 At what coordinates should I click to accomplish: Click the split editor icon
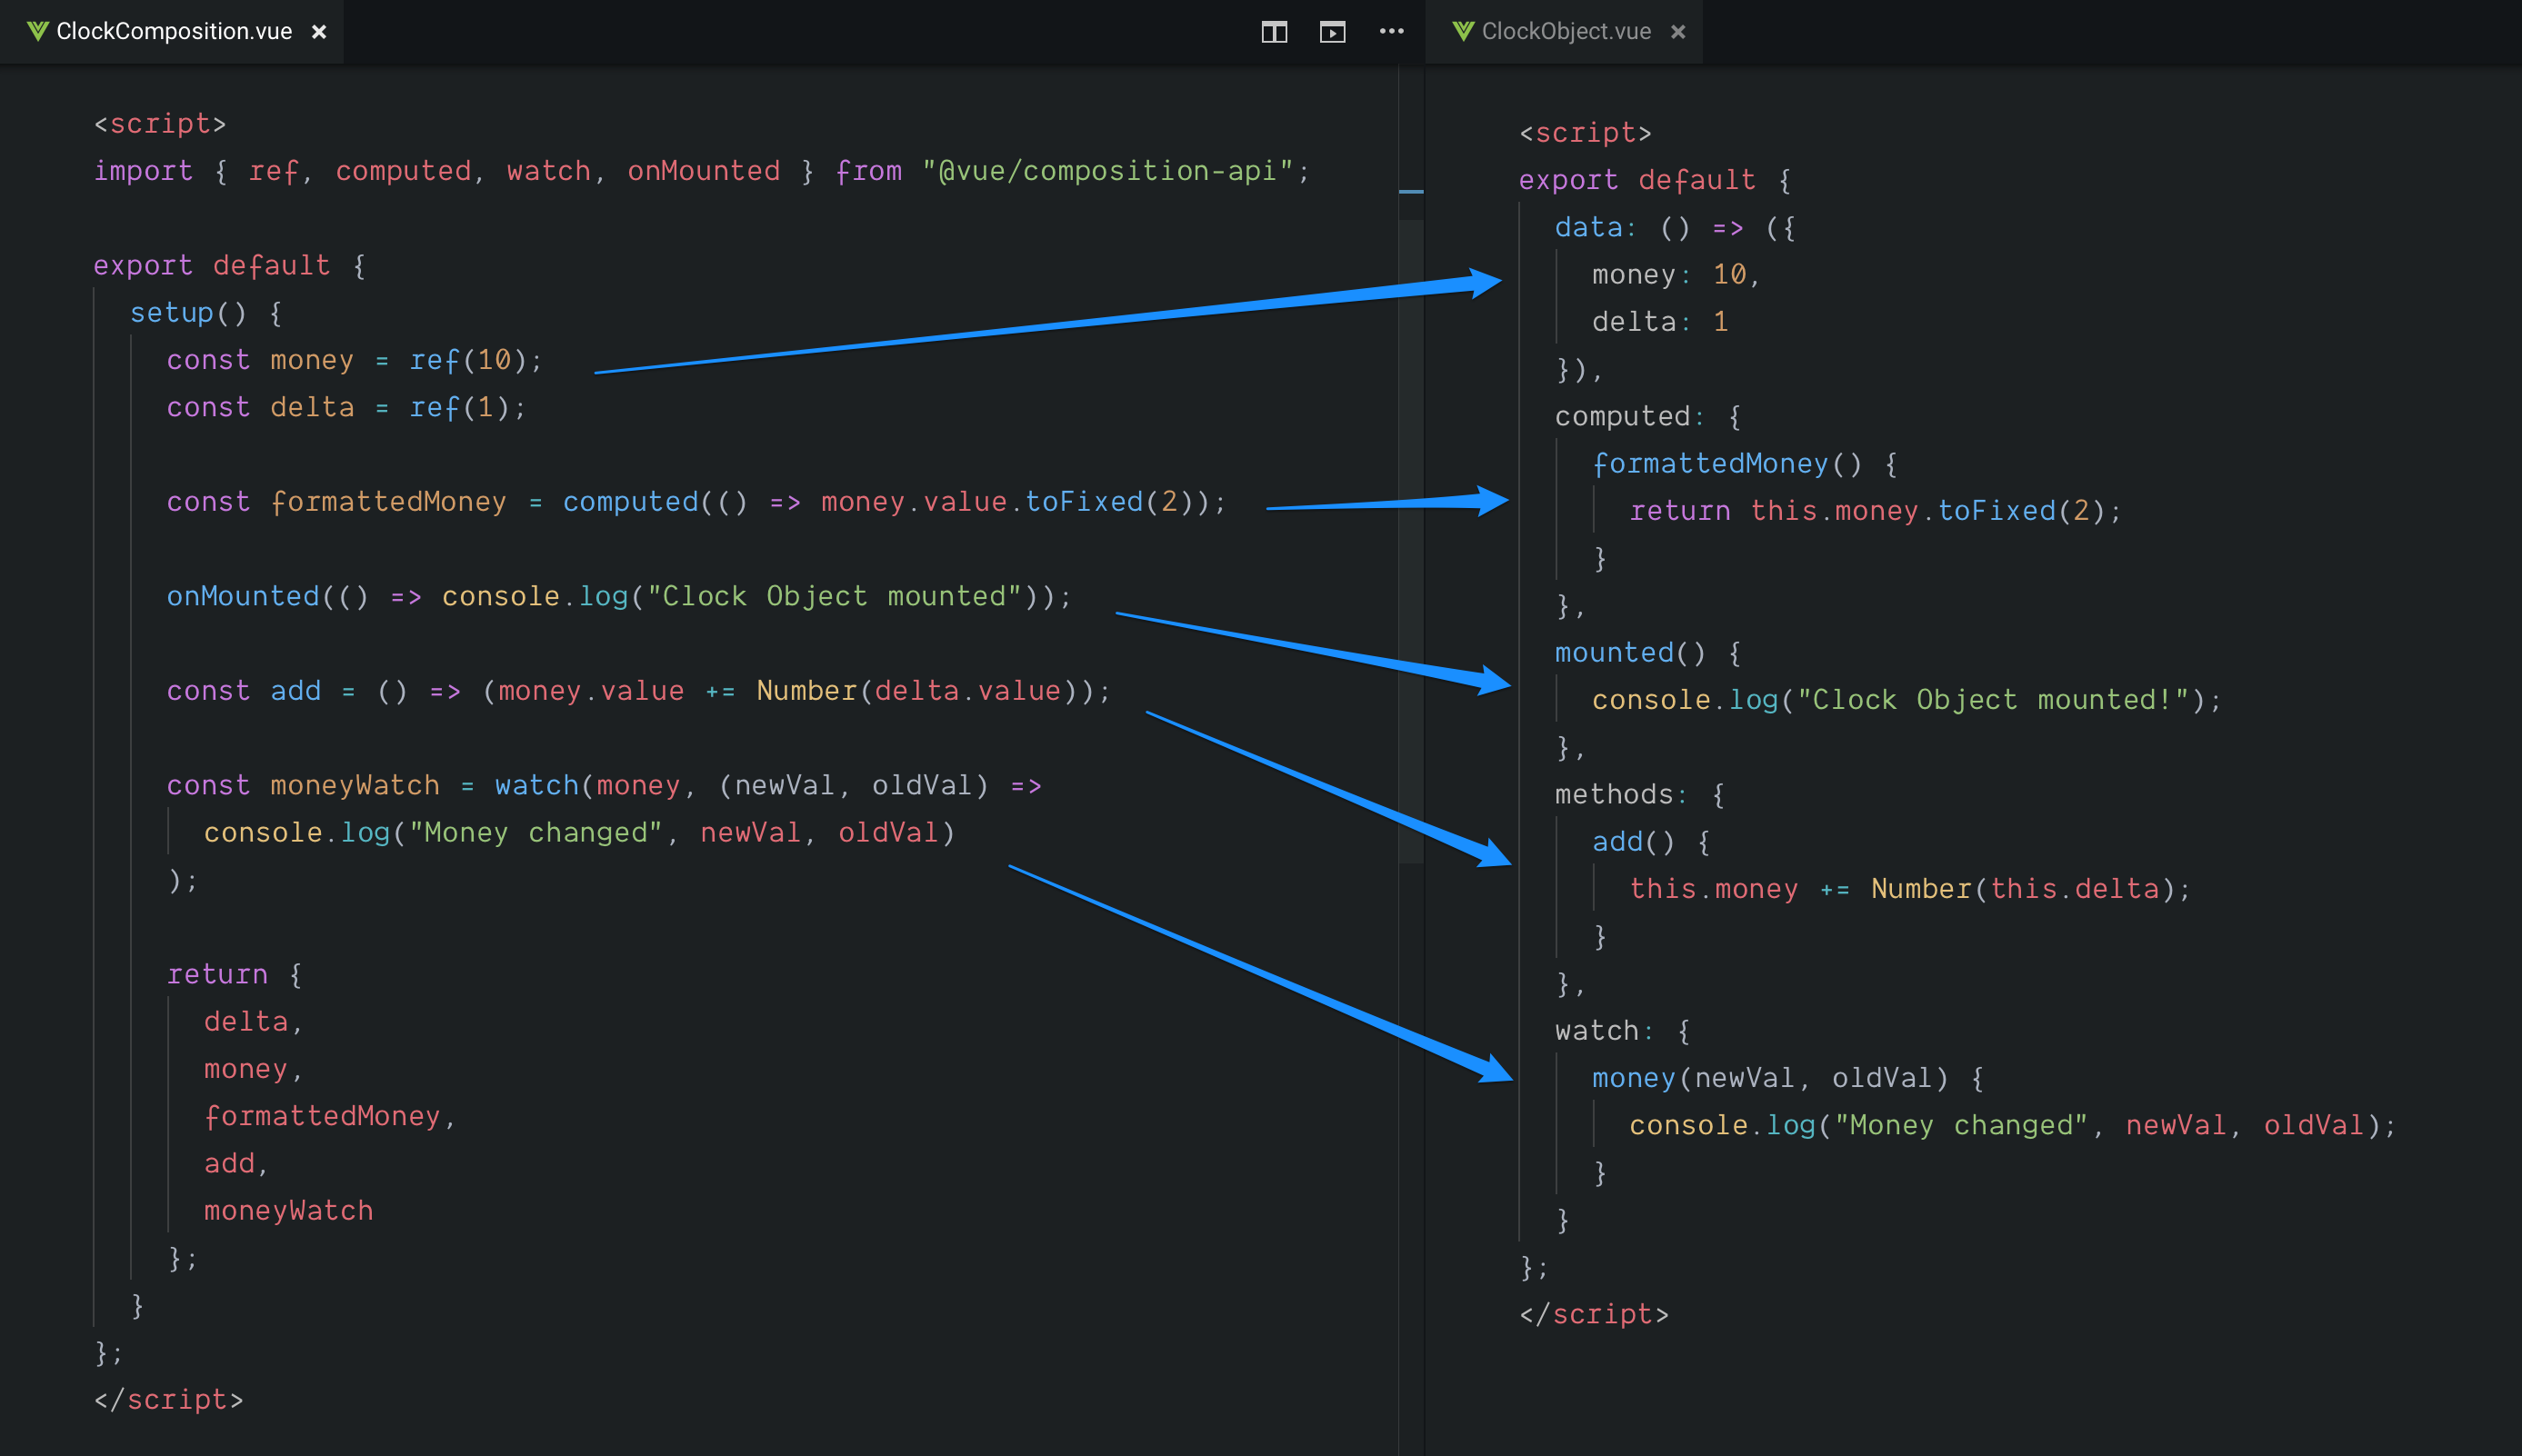[1274, 32]
